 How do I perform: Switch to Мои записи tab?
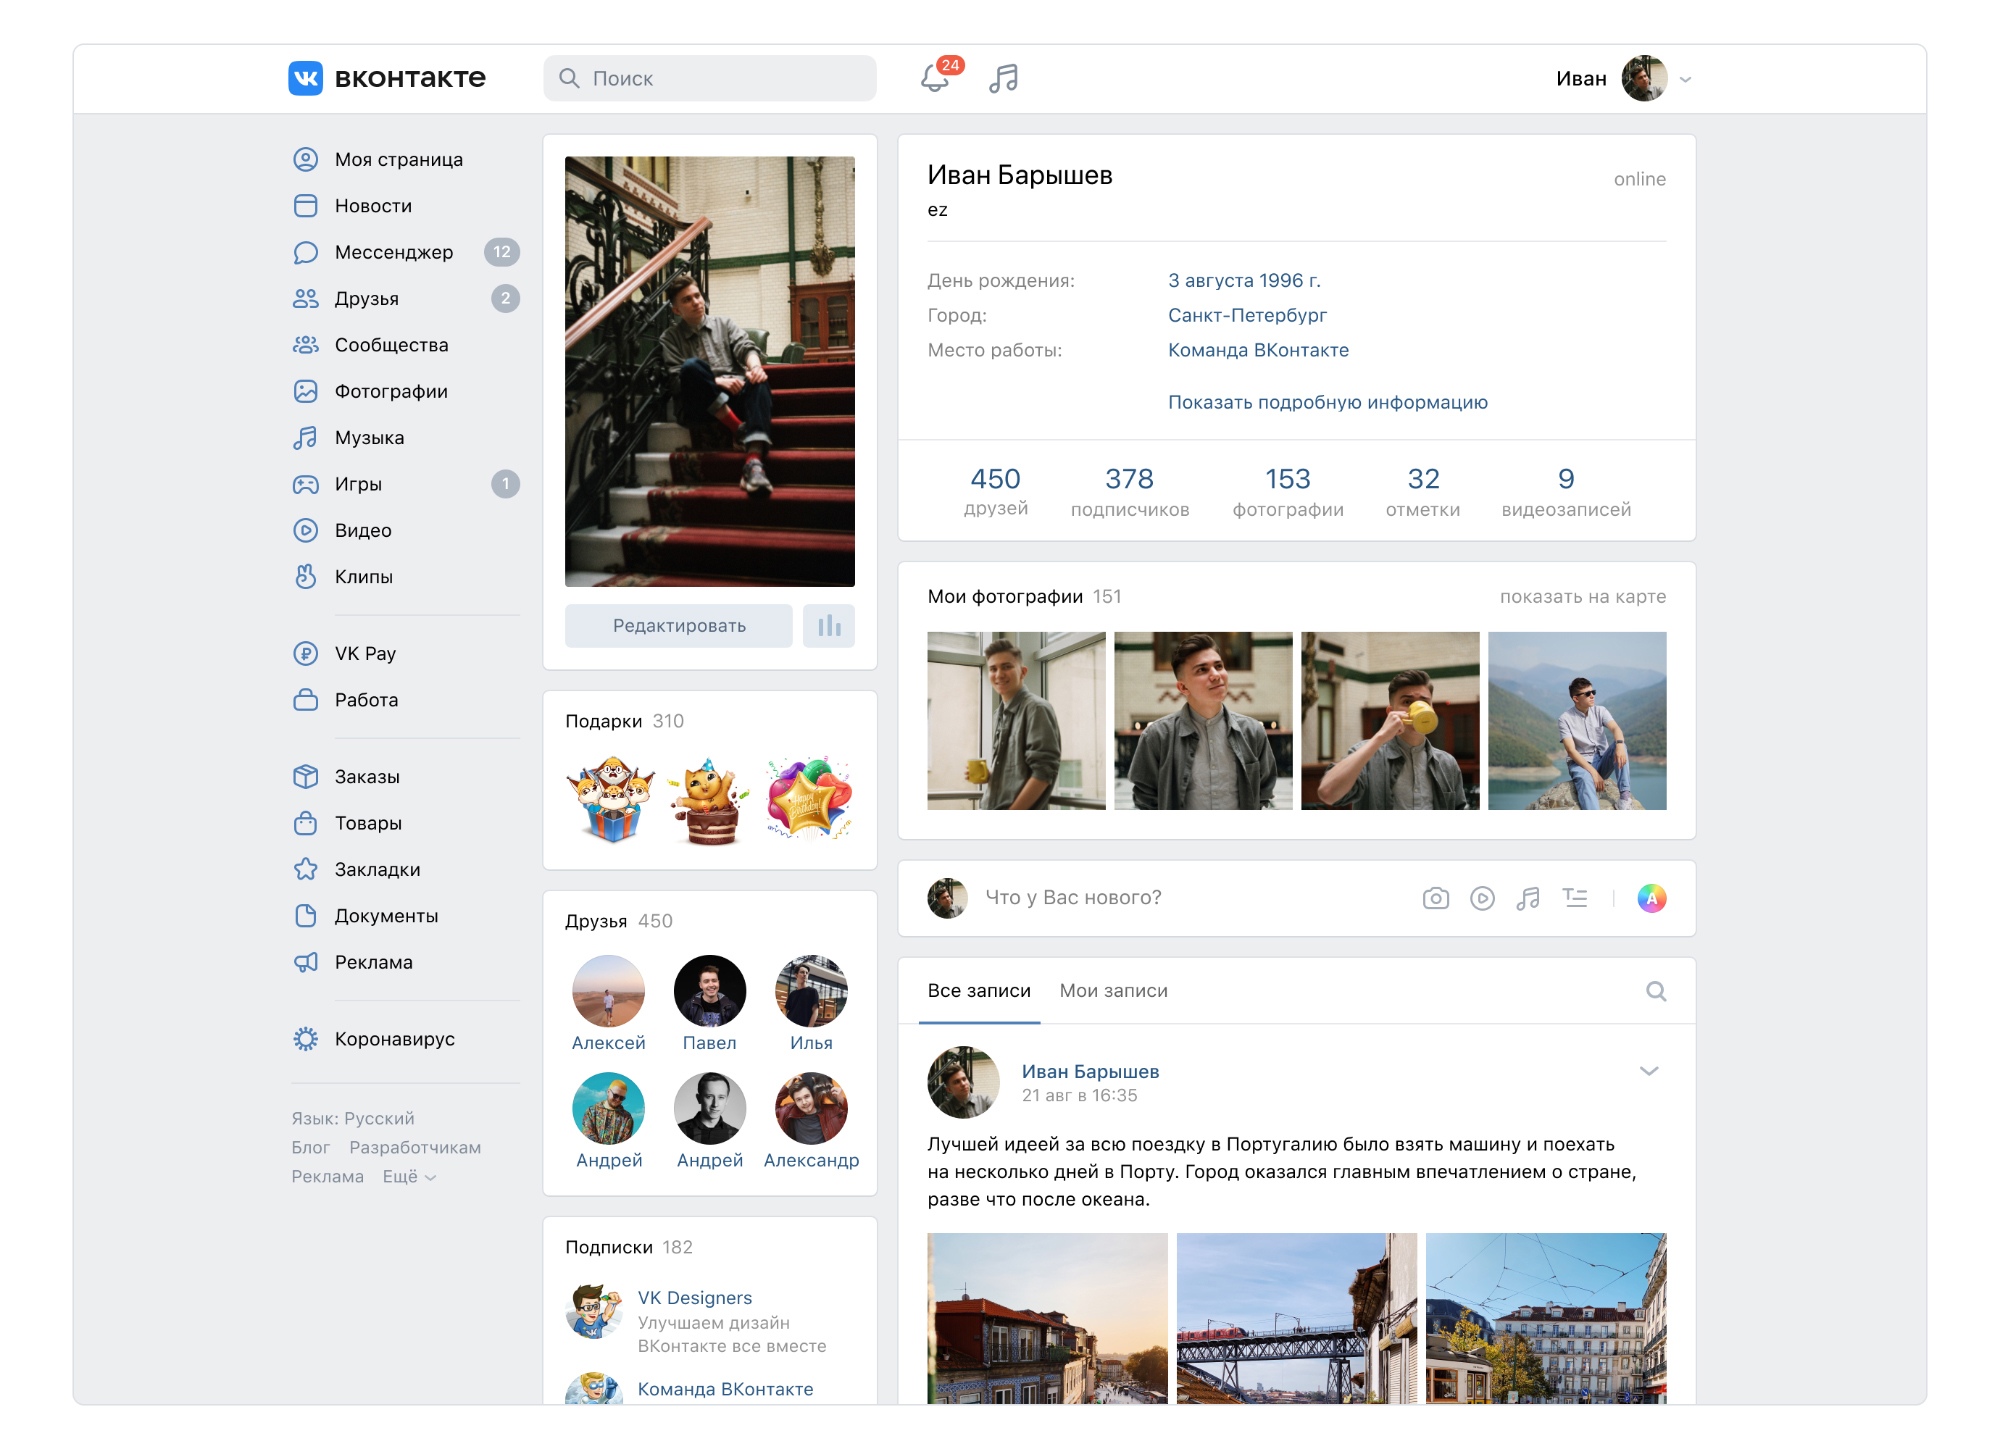[x=1113, y=991]
